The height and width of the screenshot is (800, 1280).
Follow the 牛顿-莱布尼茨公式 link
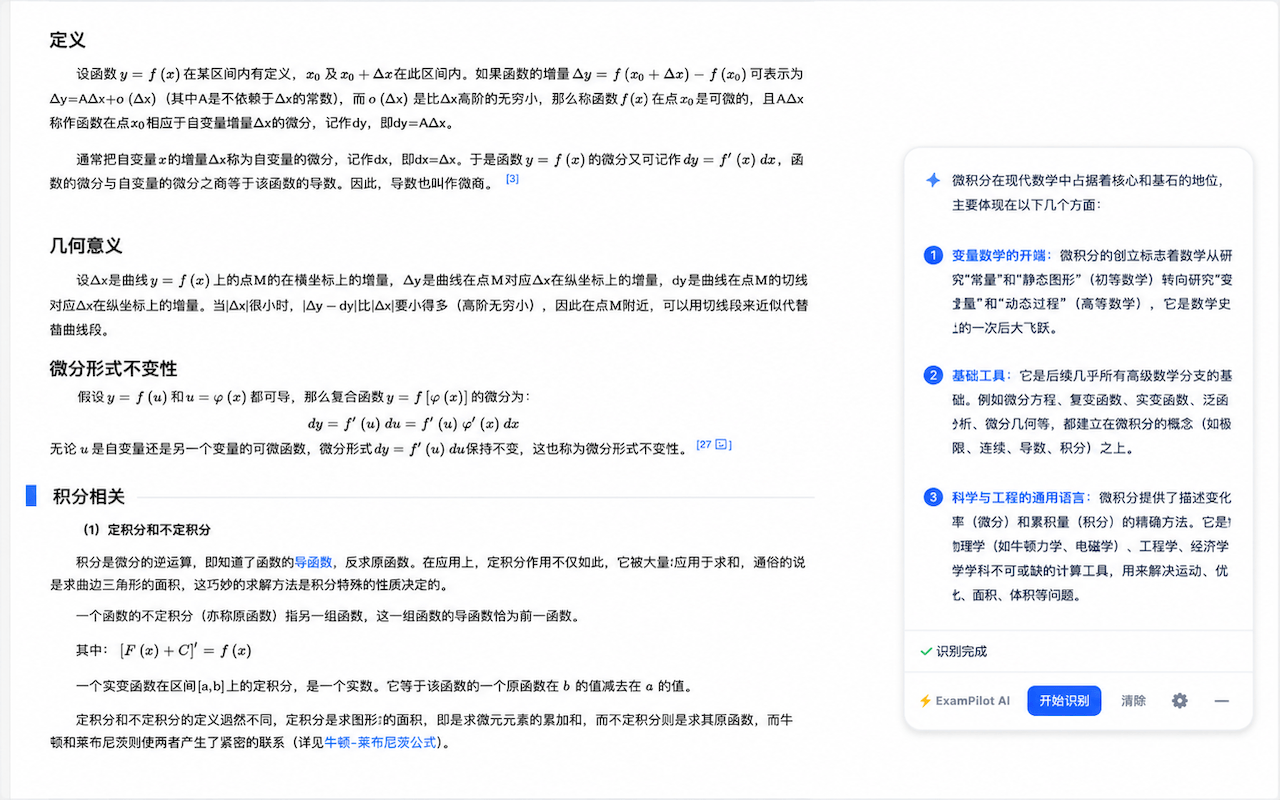click(381, 743)
